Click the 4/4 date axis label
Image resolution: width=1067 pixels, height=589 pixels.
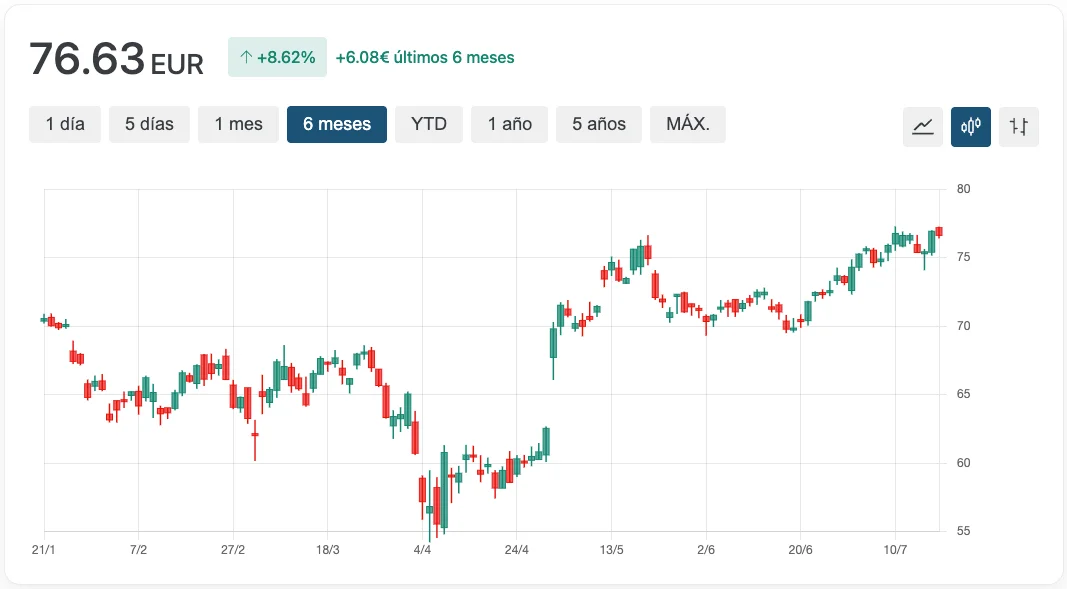coord(422,550)
